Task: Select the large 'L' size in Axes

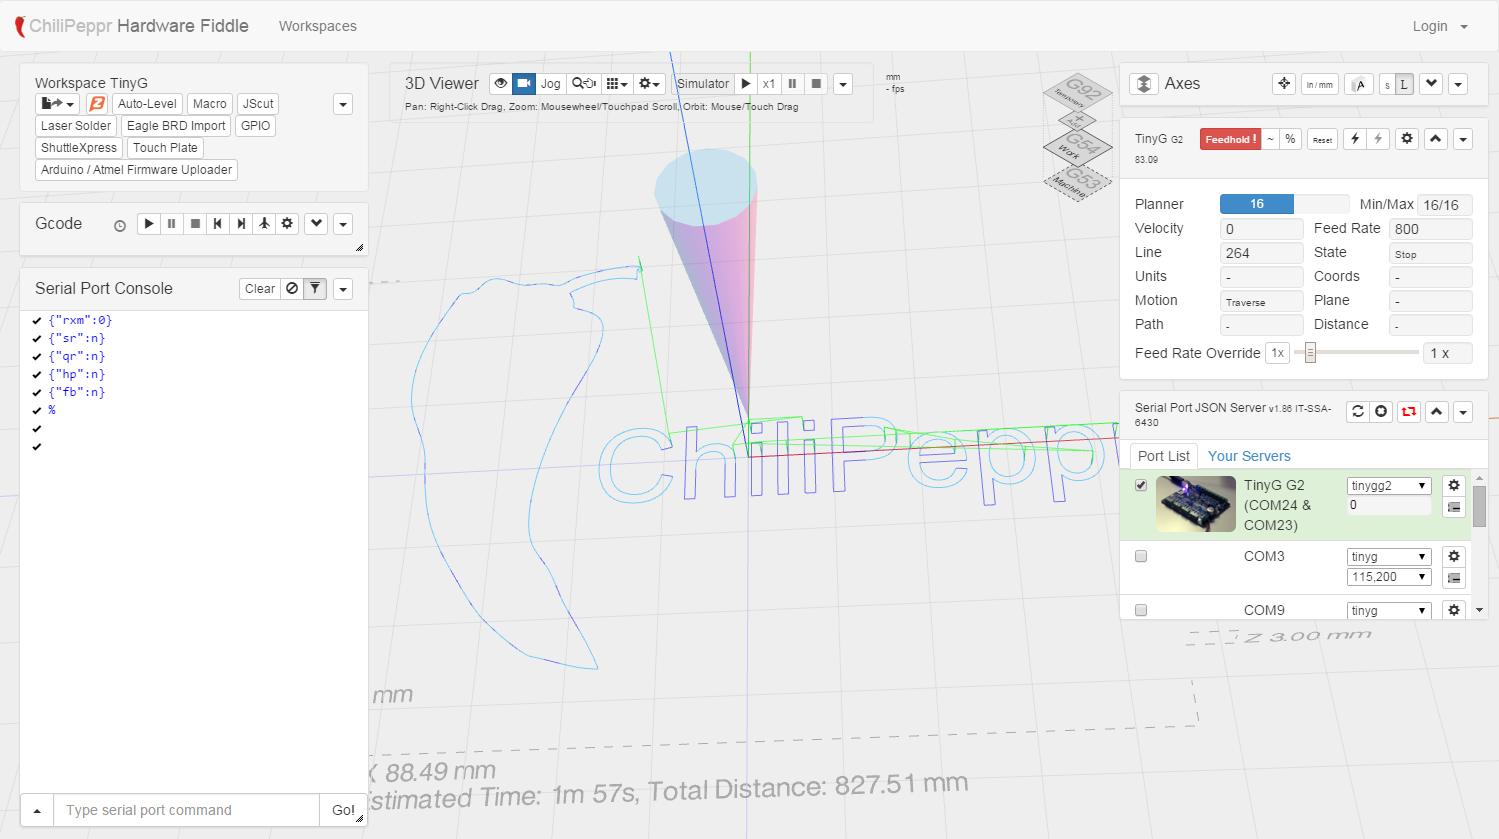Action: 1404,84
